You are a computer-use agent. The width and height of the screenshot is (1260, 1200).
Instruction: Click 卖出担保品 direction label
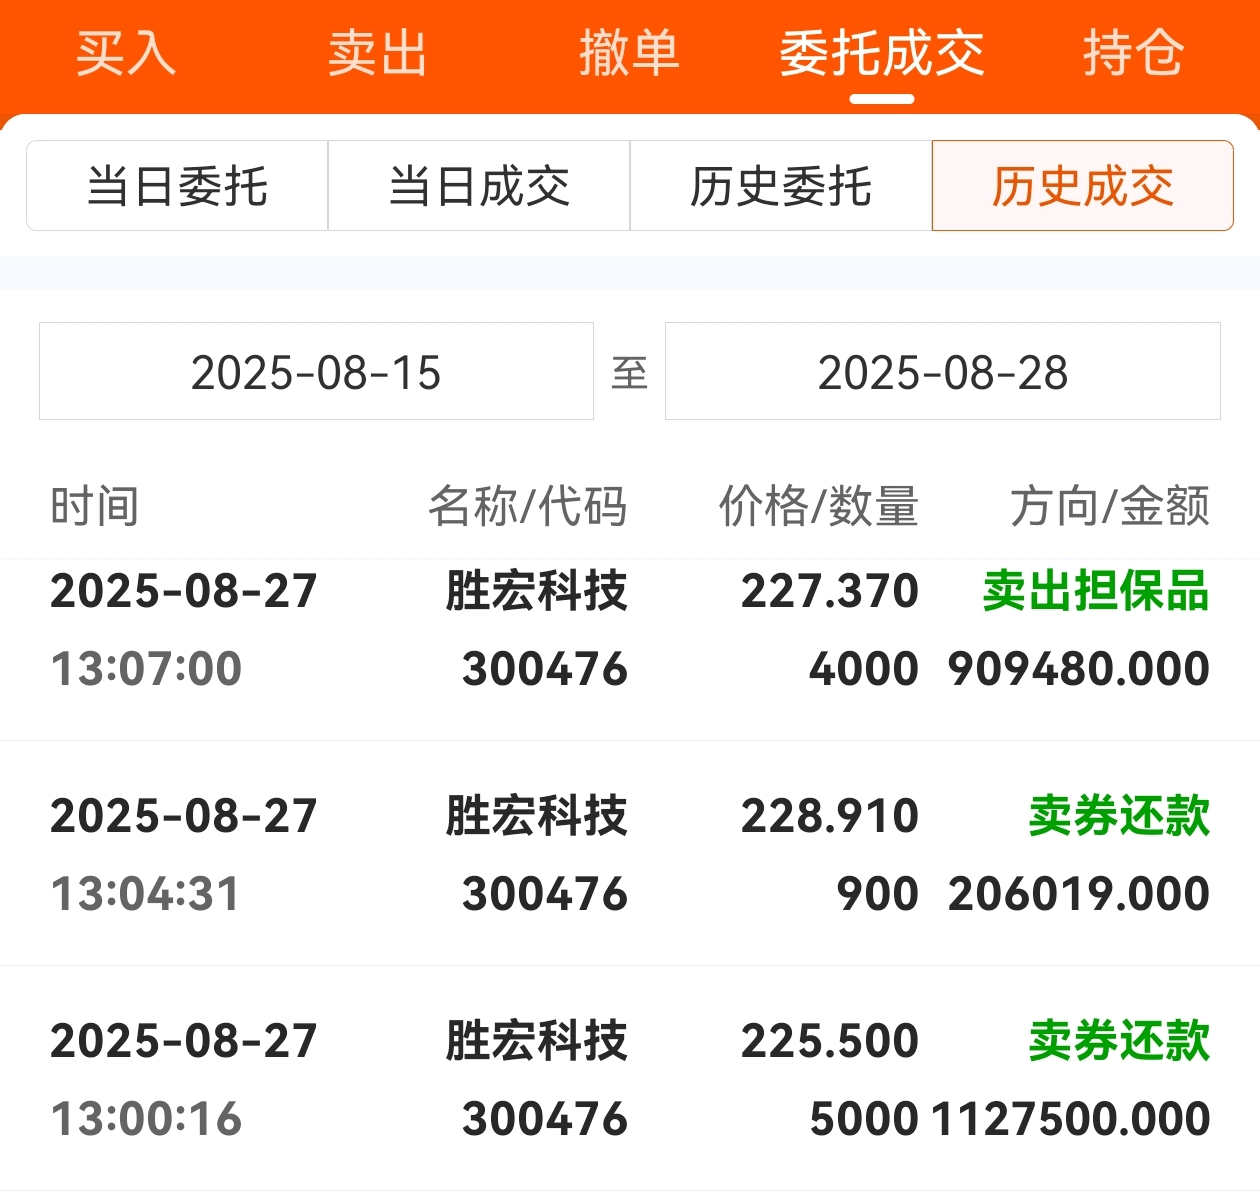pyautogui.click(x=1096, y=591)
